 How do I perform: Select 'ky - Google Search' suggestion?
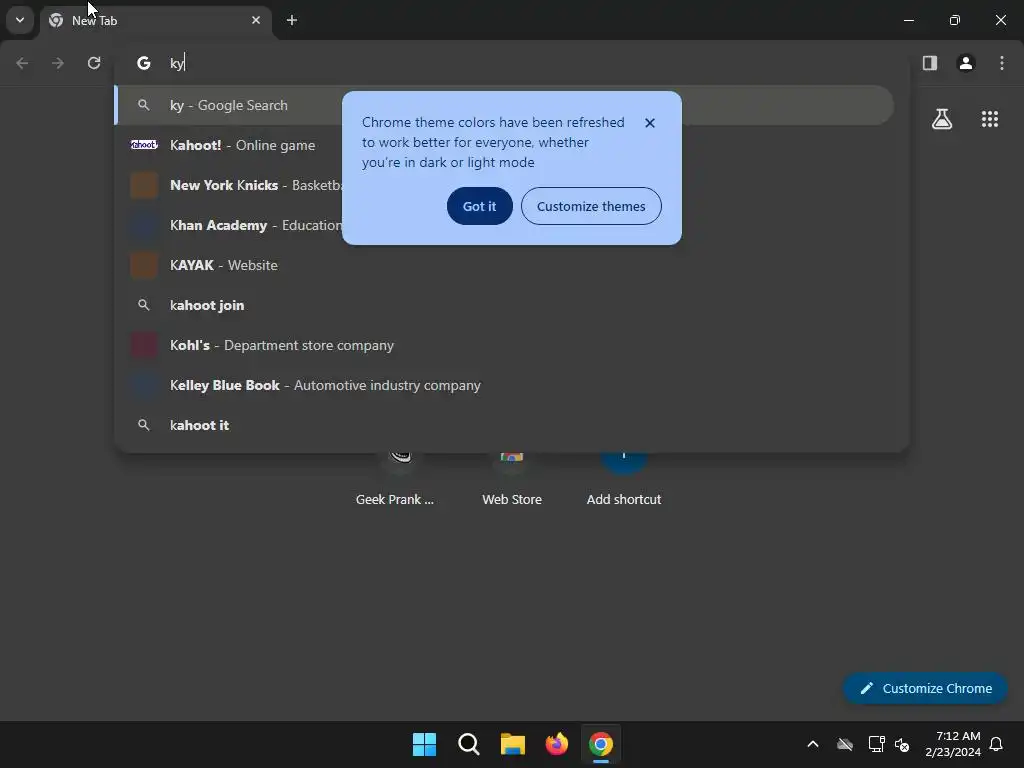click(x=504, y=105)
